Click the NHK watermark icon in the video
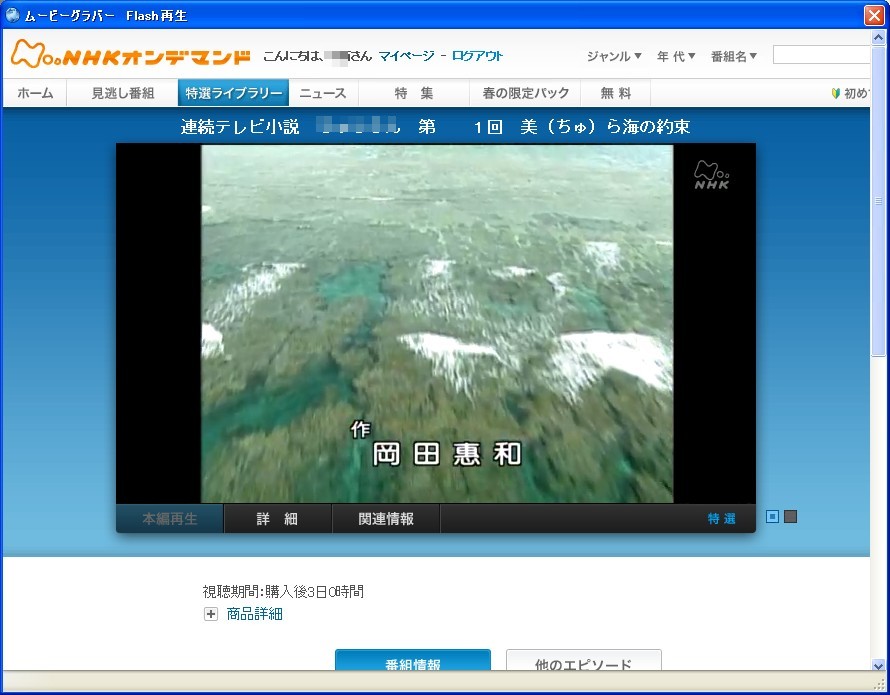The height and width of the screenshot is (695, 890). (x=712, y=175)
